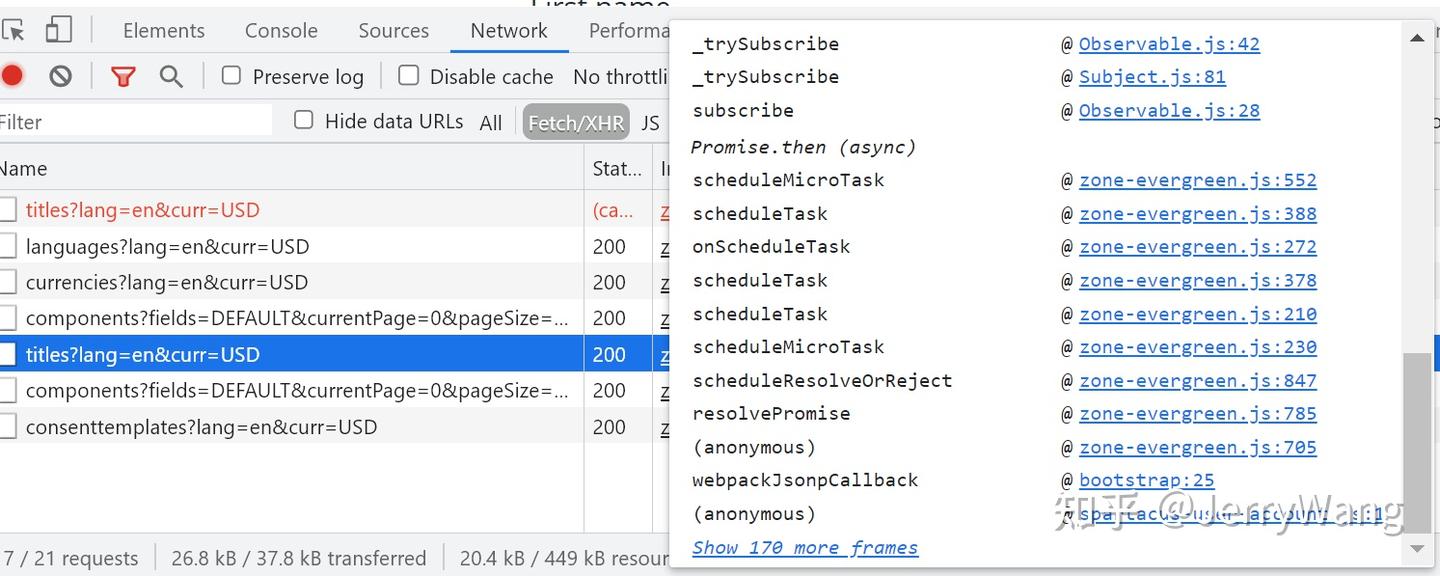
Task: Click the inspect element cursor icon
Action: tap(13, 31)
